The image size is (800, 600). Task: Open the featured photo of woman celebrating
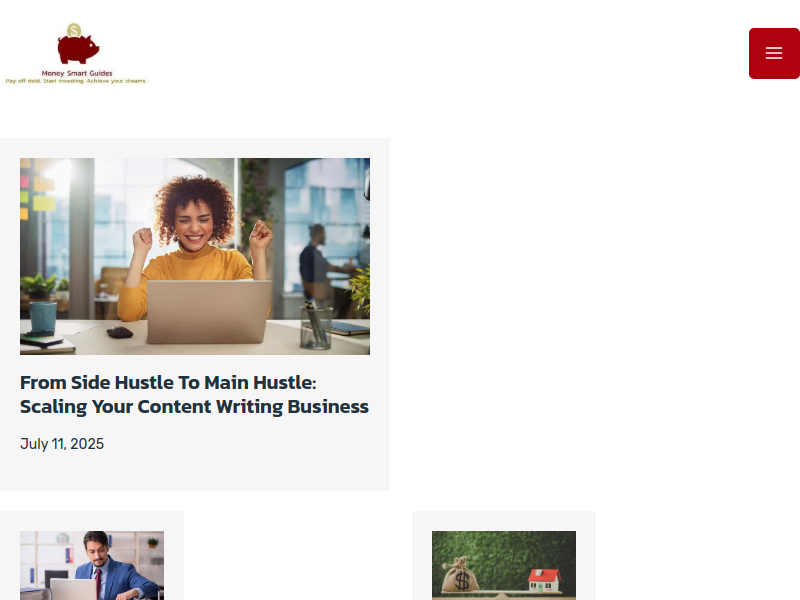coord(195,256)
